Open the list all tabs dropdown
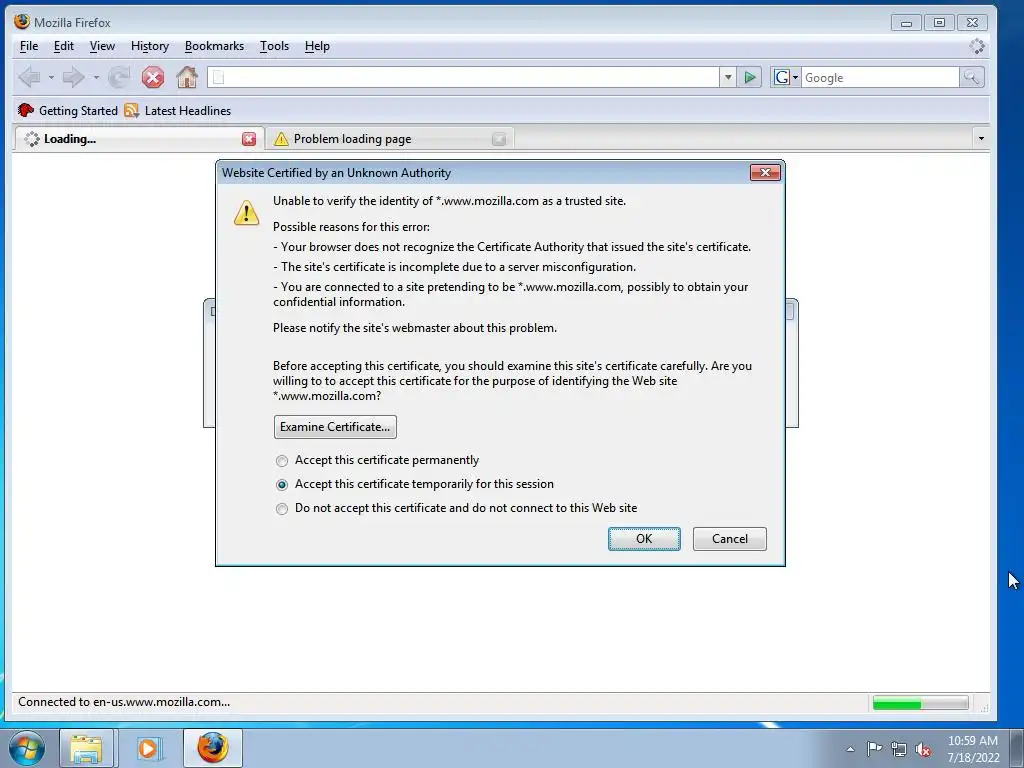 pyautogui.click(x=981, y=138)
